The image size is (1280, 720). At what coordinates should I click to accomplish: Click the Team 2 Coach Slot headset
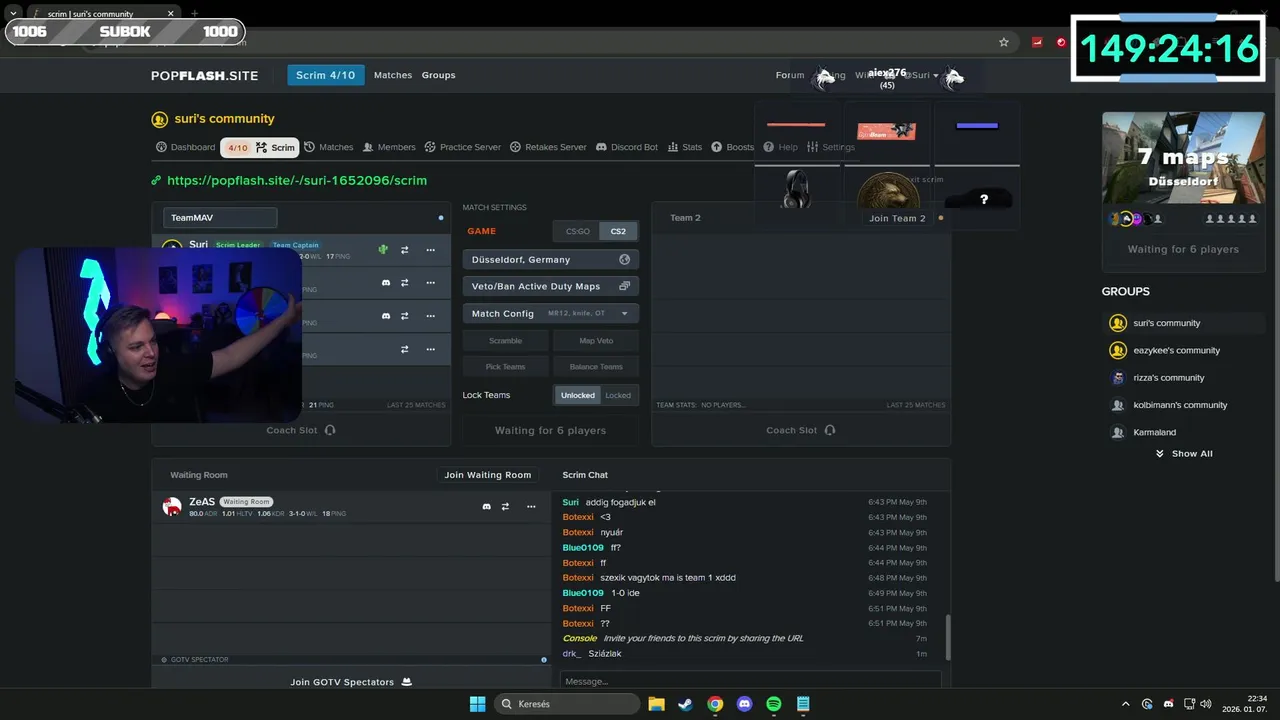[x=830, y=430]
